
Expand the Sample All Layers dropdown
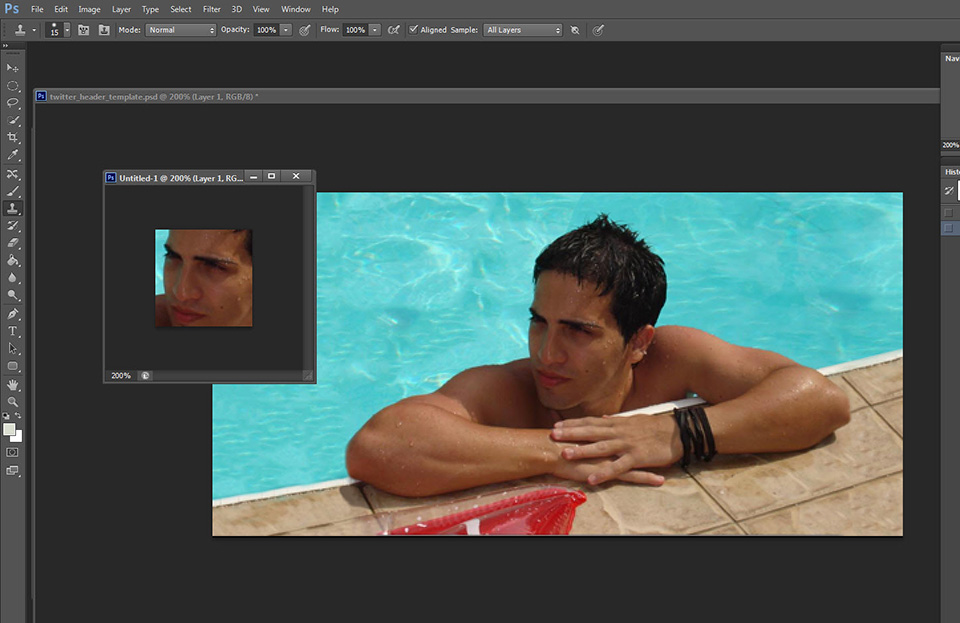[522, 30]
